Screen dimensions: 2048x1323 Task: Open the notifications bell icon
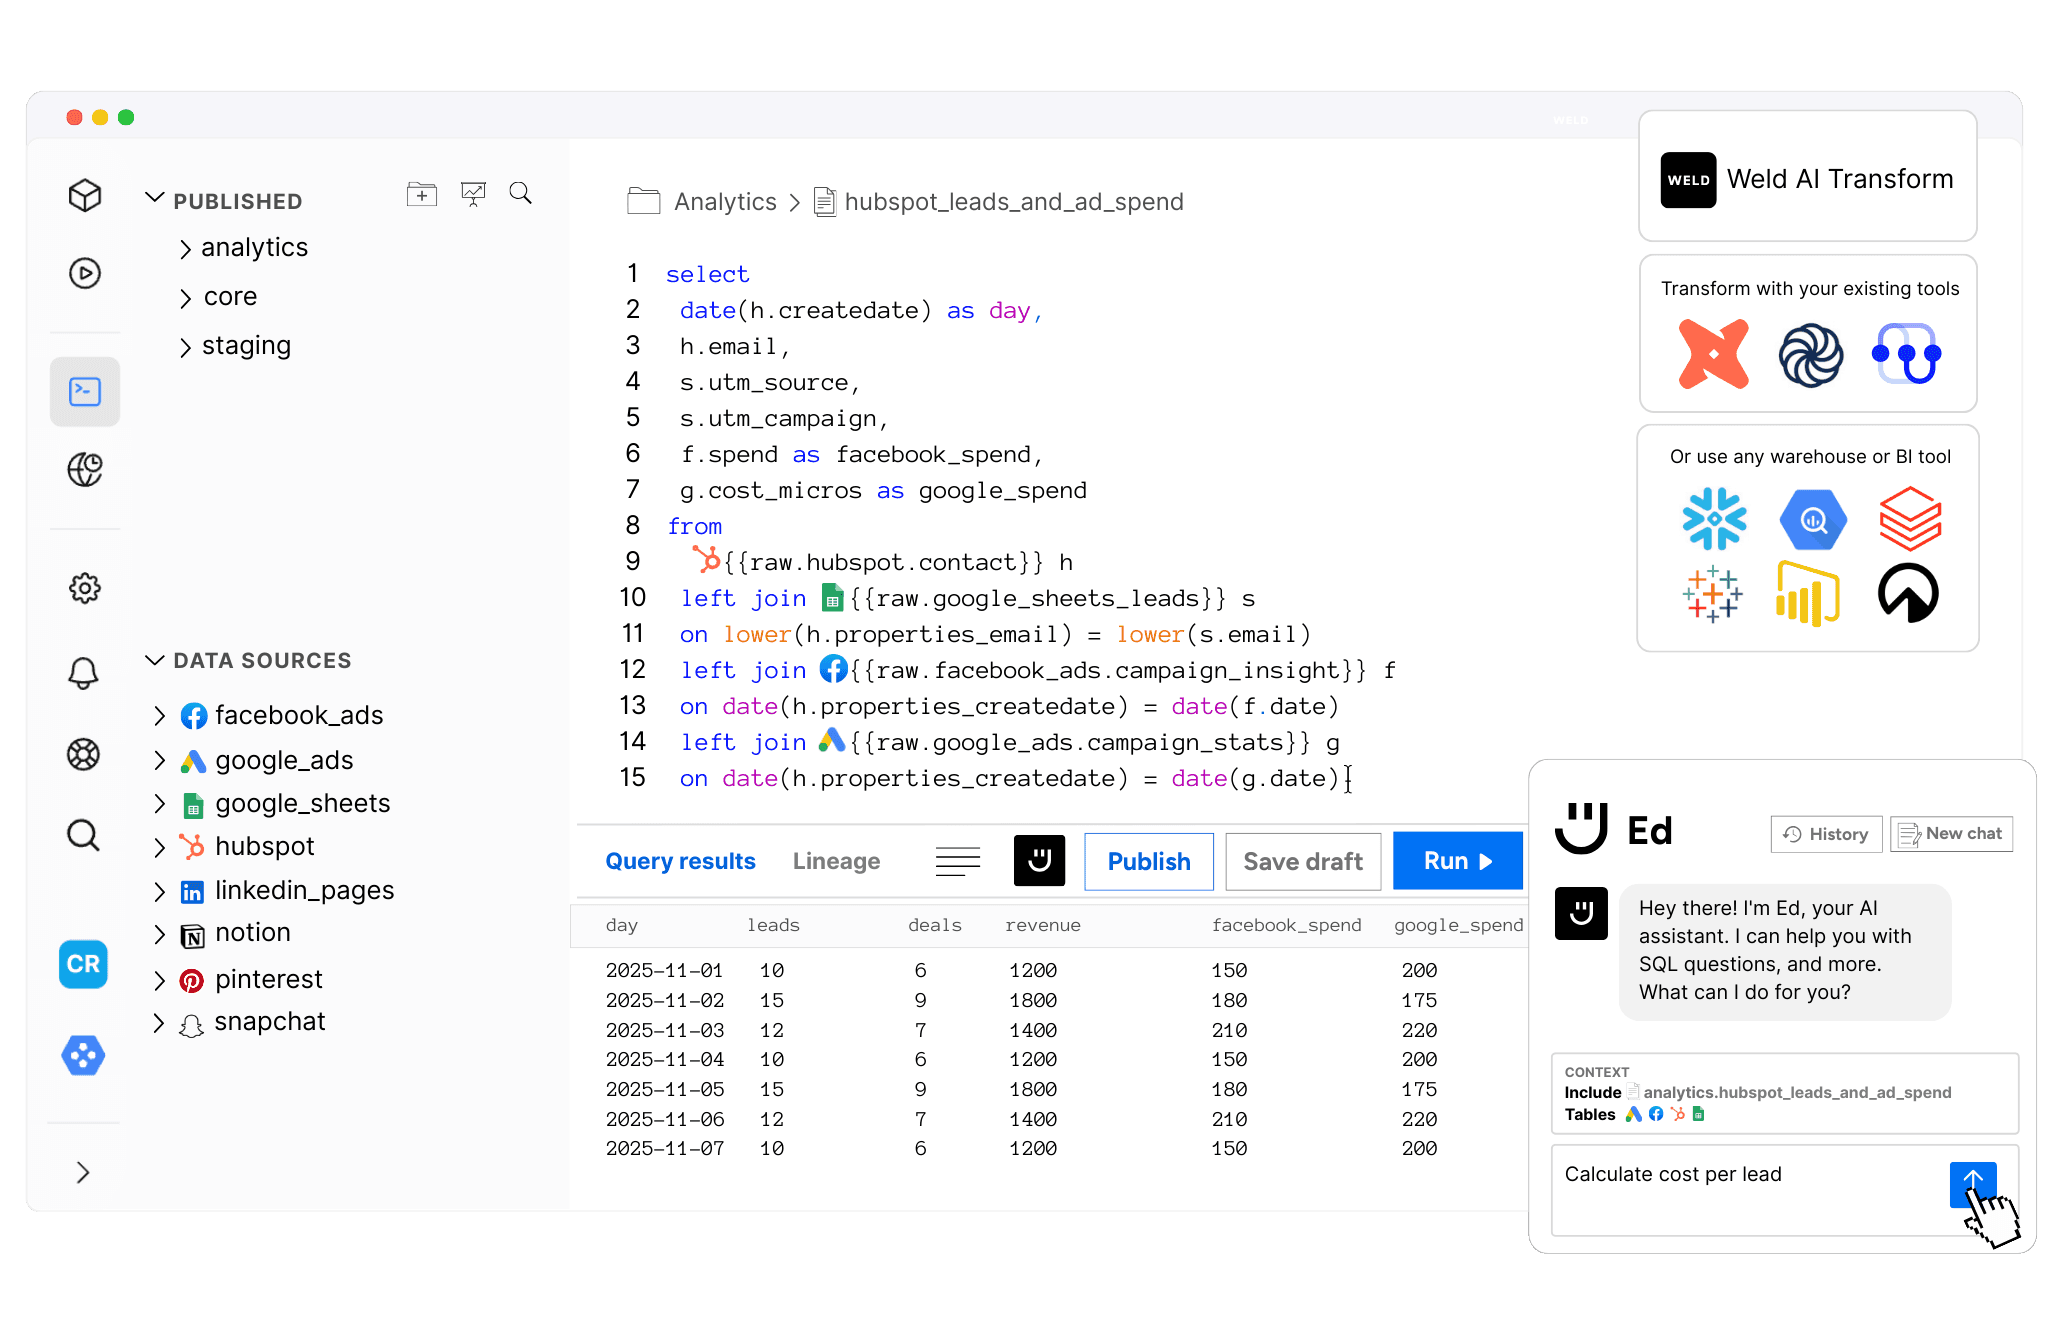[x=84, y=672]
